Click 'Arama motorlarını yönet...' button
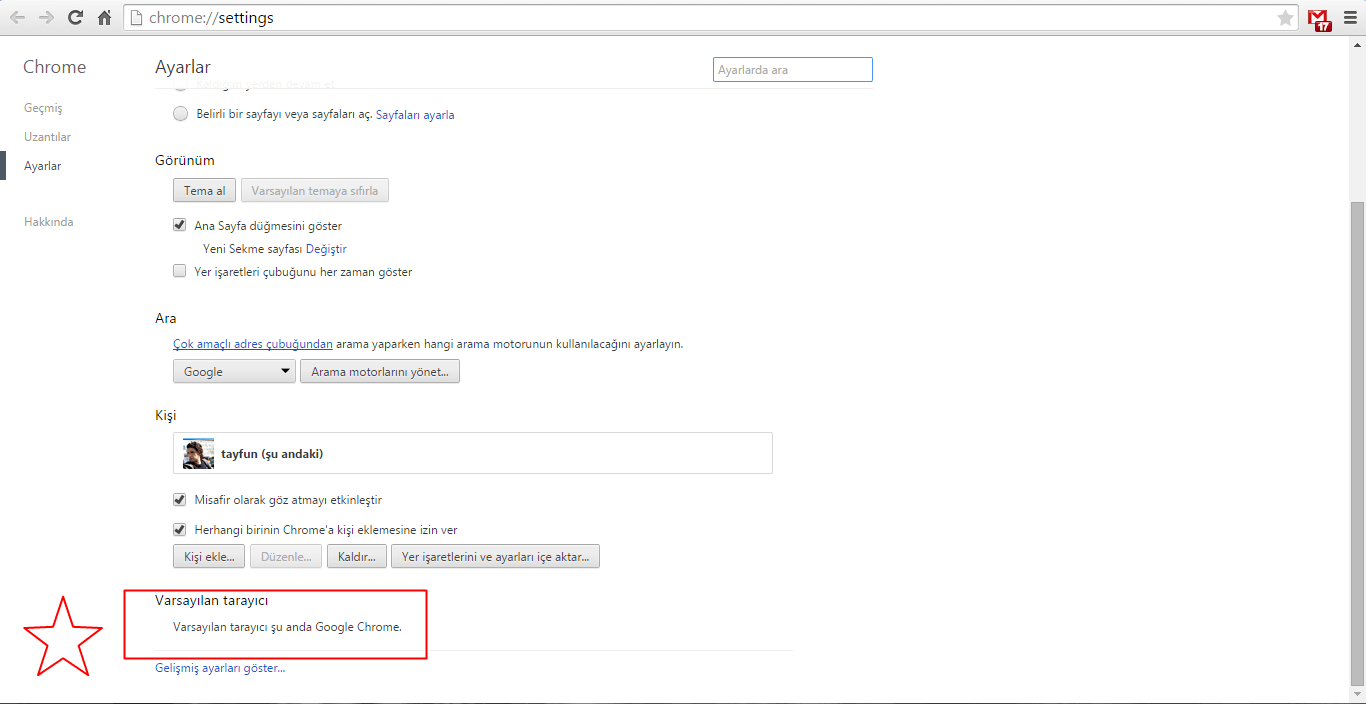 (x=380, y=371)
